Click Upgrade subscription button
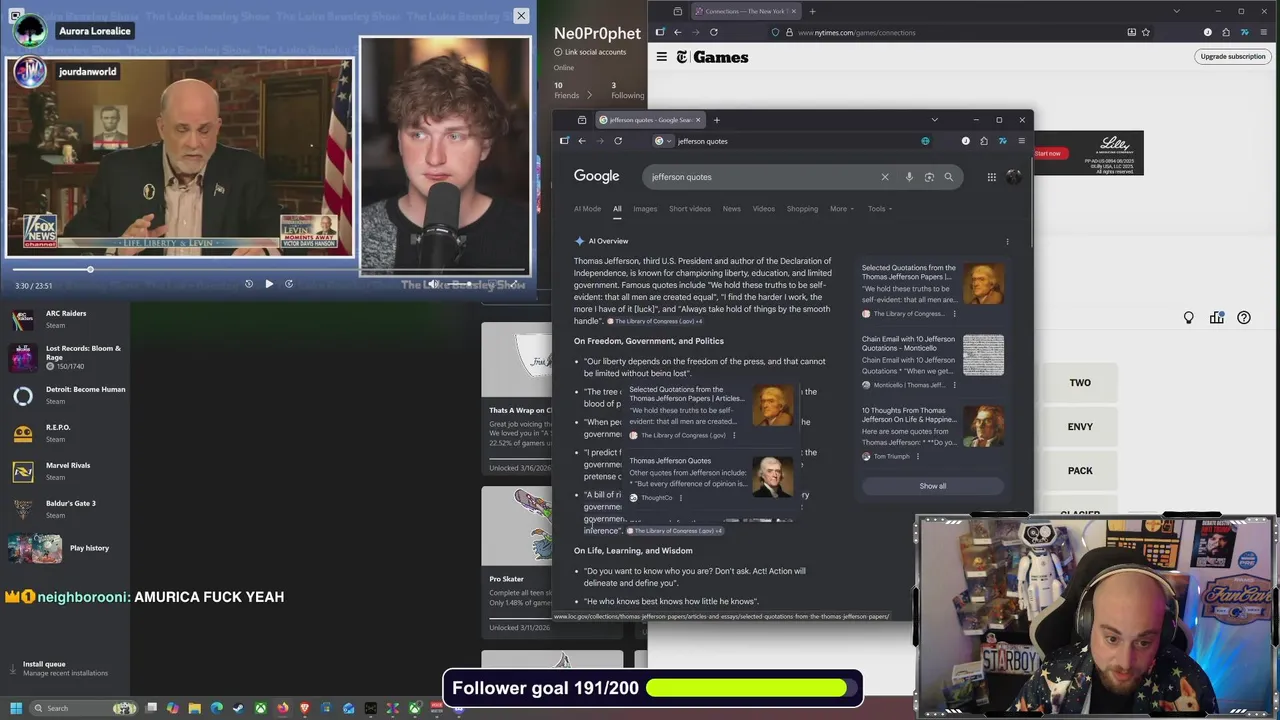This screenshot has height=720, width=1280. pyautogui.click(x=1233, y=56)
